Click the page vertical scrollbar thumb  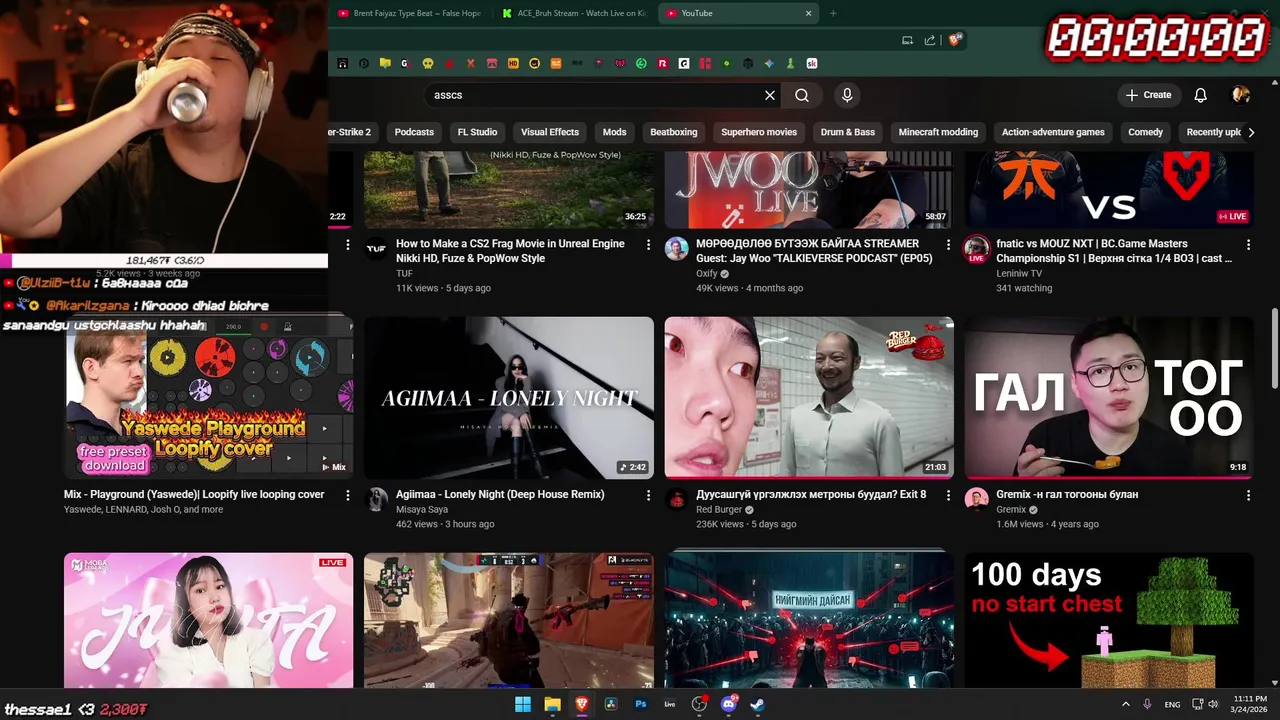(x=1274, y=350)
